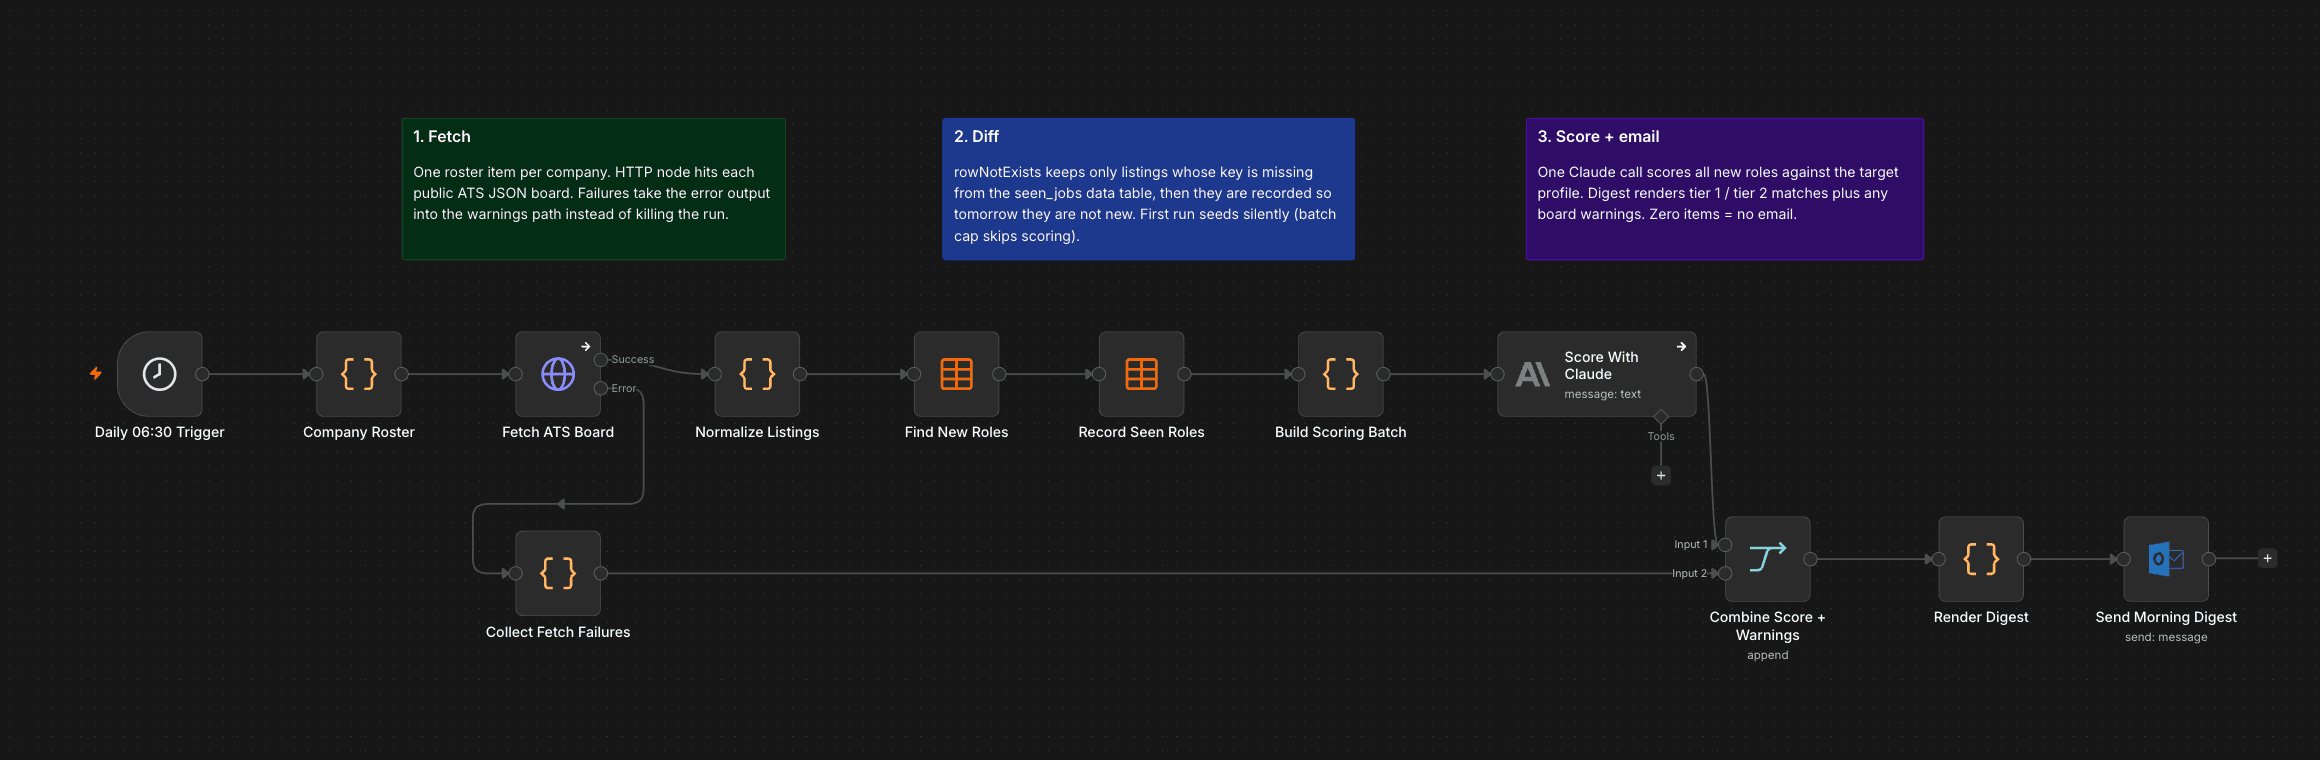Select the Normalize Listings code node

pos(757,374)
